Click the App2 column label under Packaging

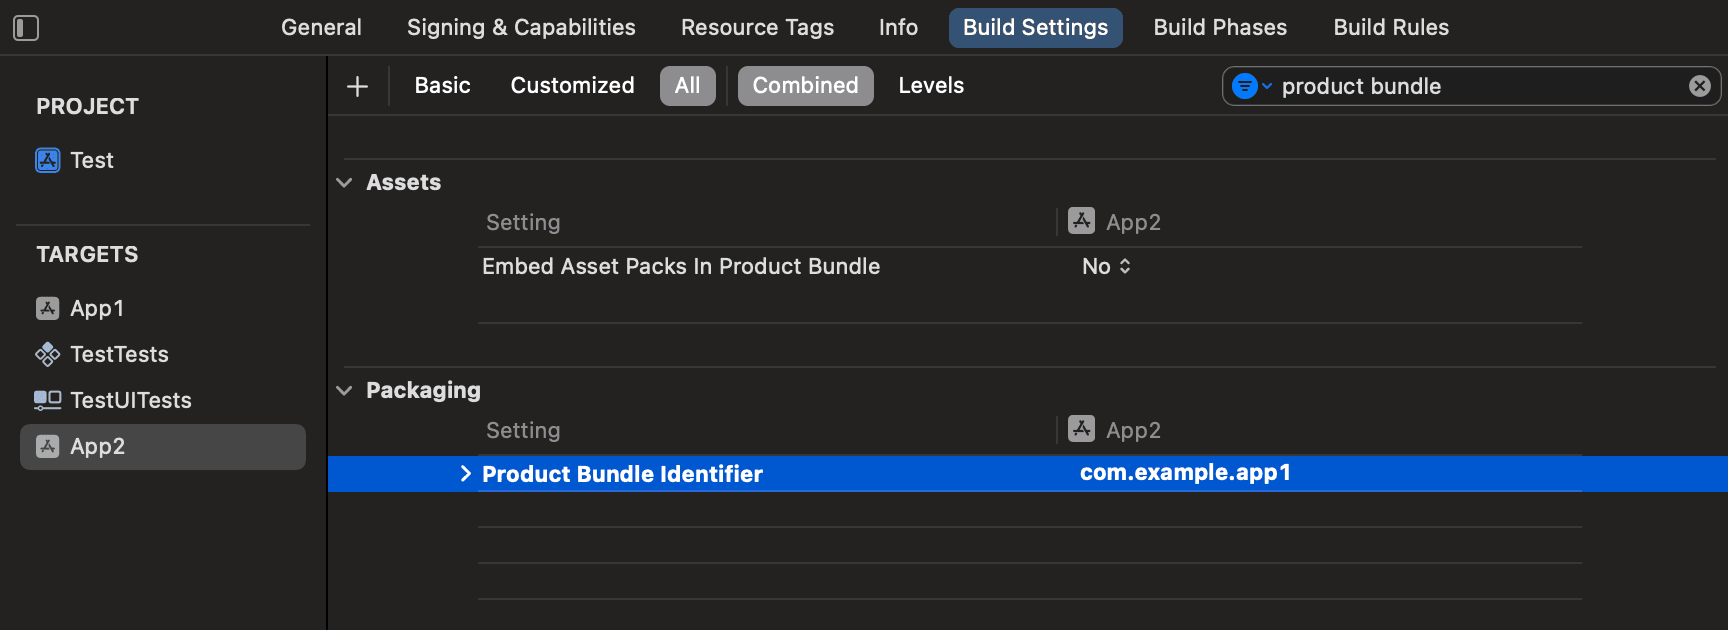tap(1133, 430)
